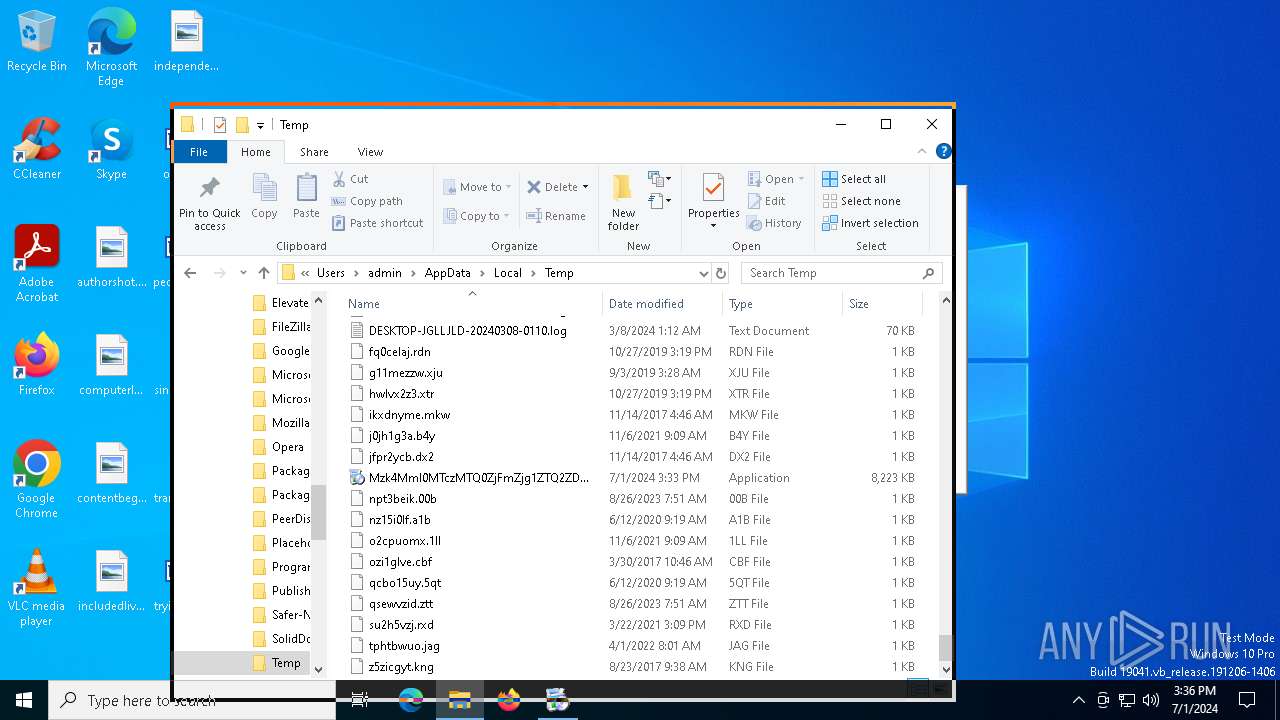Open the Copy to dropdown
Image resolution: width=1280 pixels, height=720 pixels.
[x=477, y=216]
